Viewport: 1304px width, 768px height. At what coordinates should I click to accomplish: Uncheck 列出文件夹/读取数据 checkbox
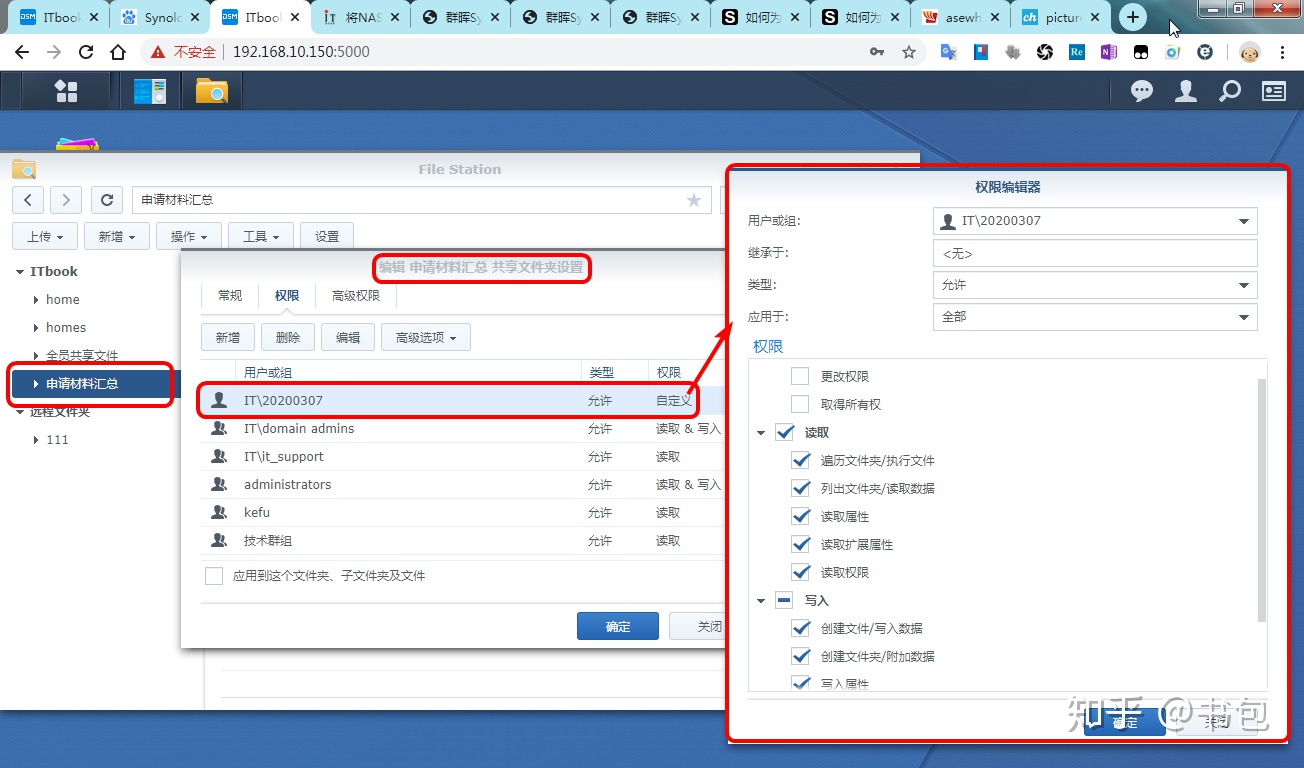tap(800, 488)
